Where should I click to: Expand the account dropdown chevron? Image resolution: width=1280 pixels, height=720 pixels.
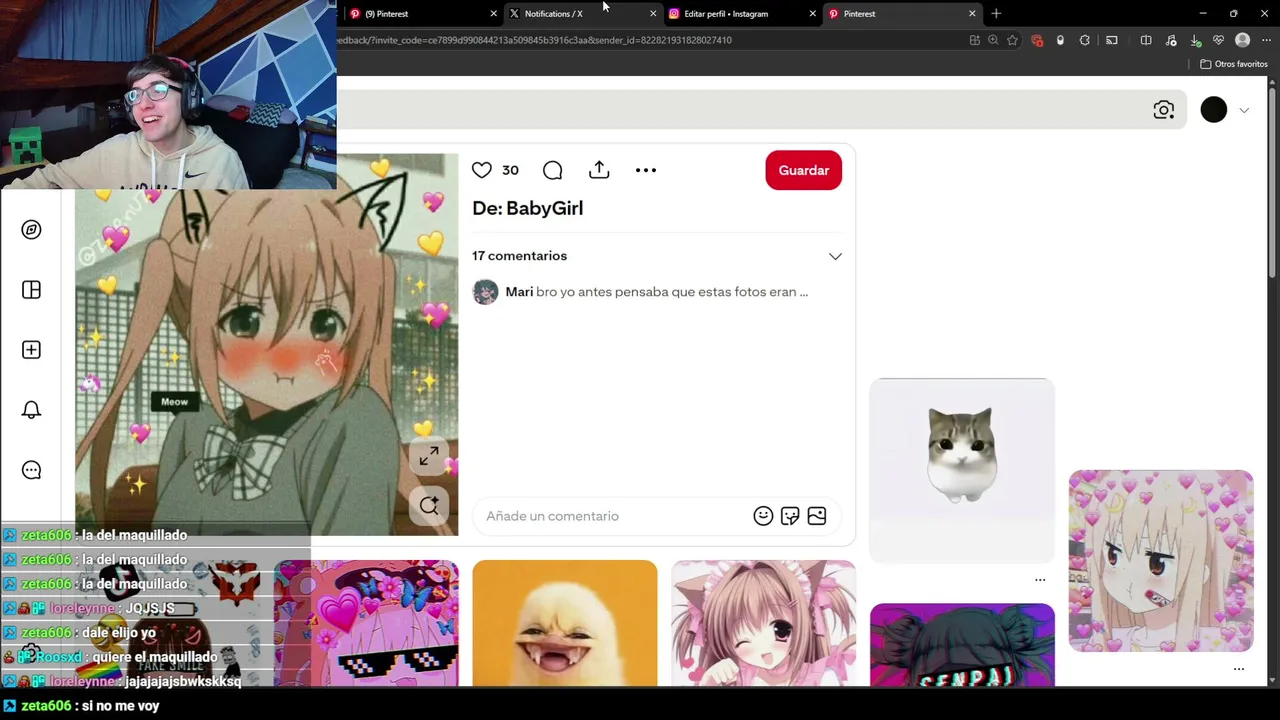tap(1244, 111)
